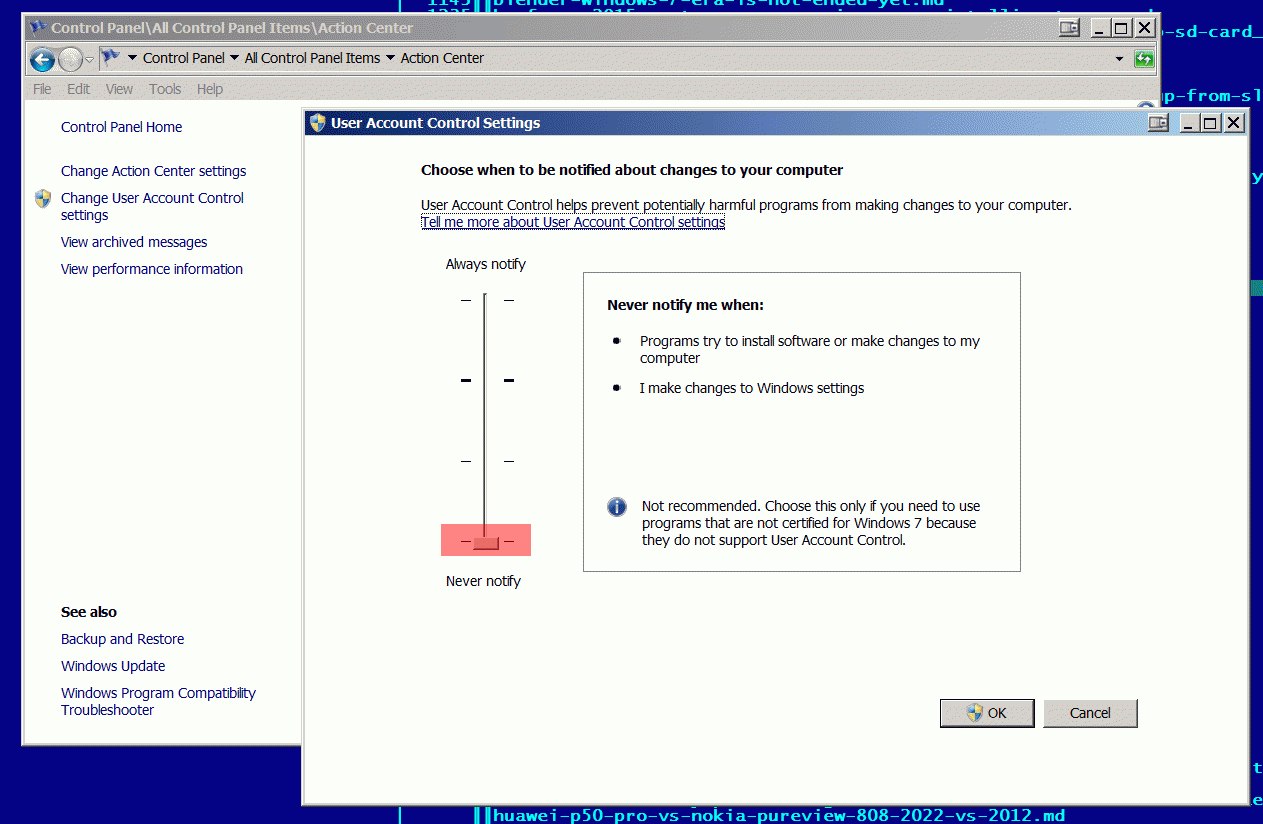Click the forward navigation arrow in Control Panel

(x=70, y=59)
